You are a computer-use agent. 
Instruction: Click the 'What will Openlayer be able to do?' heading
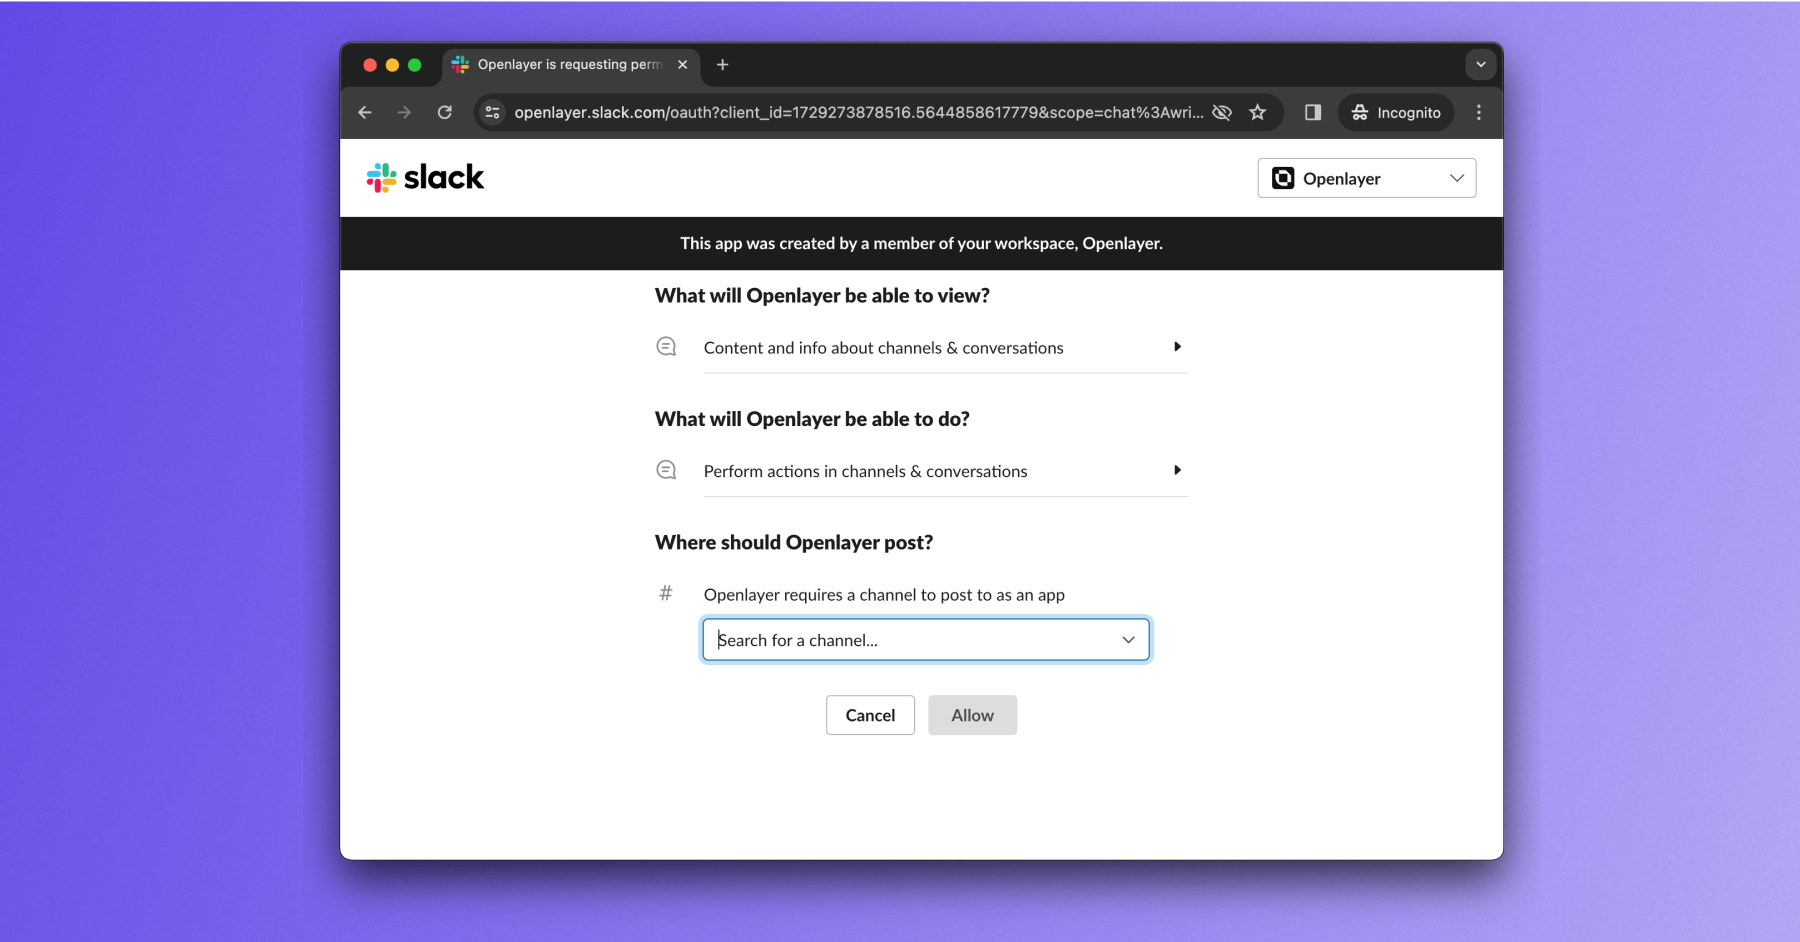tap(812, 419)
